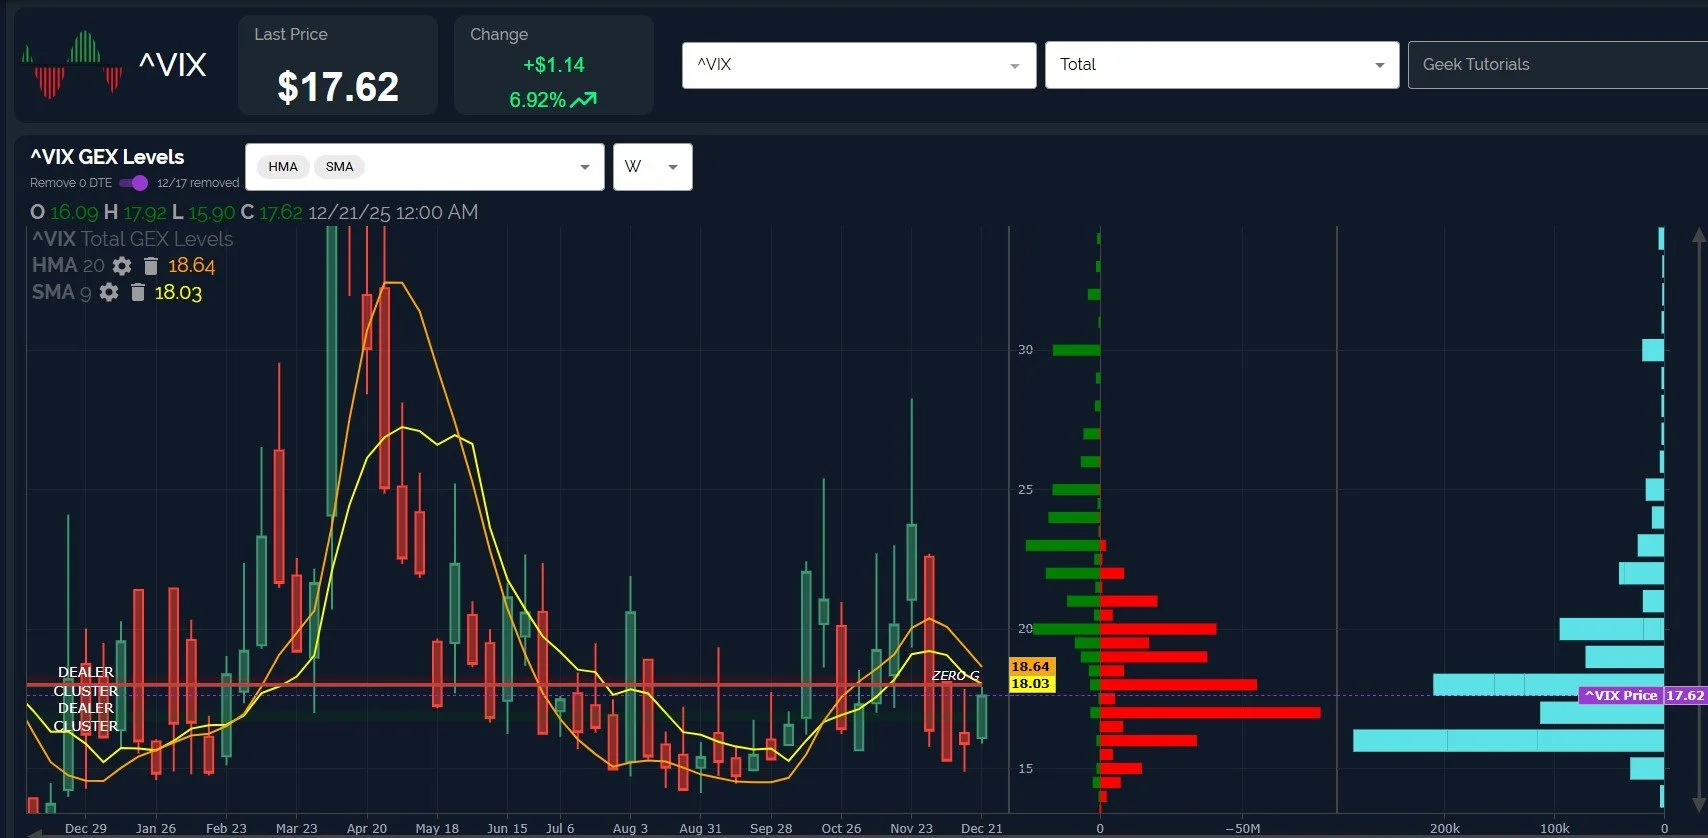Click the Geek Tutorials field
The width and height of the screenshot is (1708, 838).
[x=1557, y=65]
